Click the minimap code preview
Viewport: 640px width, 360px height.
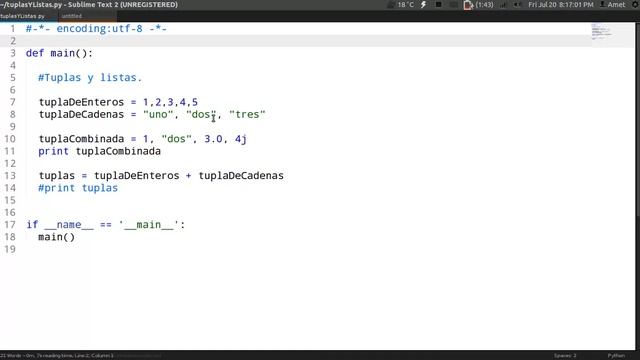[602, 32]
